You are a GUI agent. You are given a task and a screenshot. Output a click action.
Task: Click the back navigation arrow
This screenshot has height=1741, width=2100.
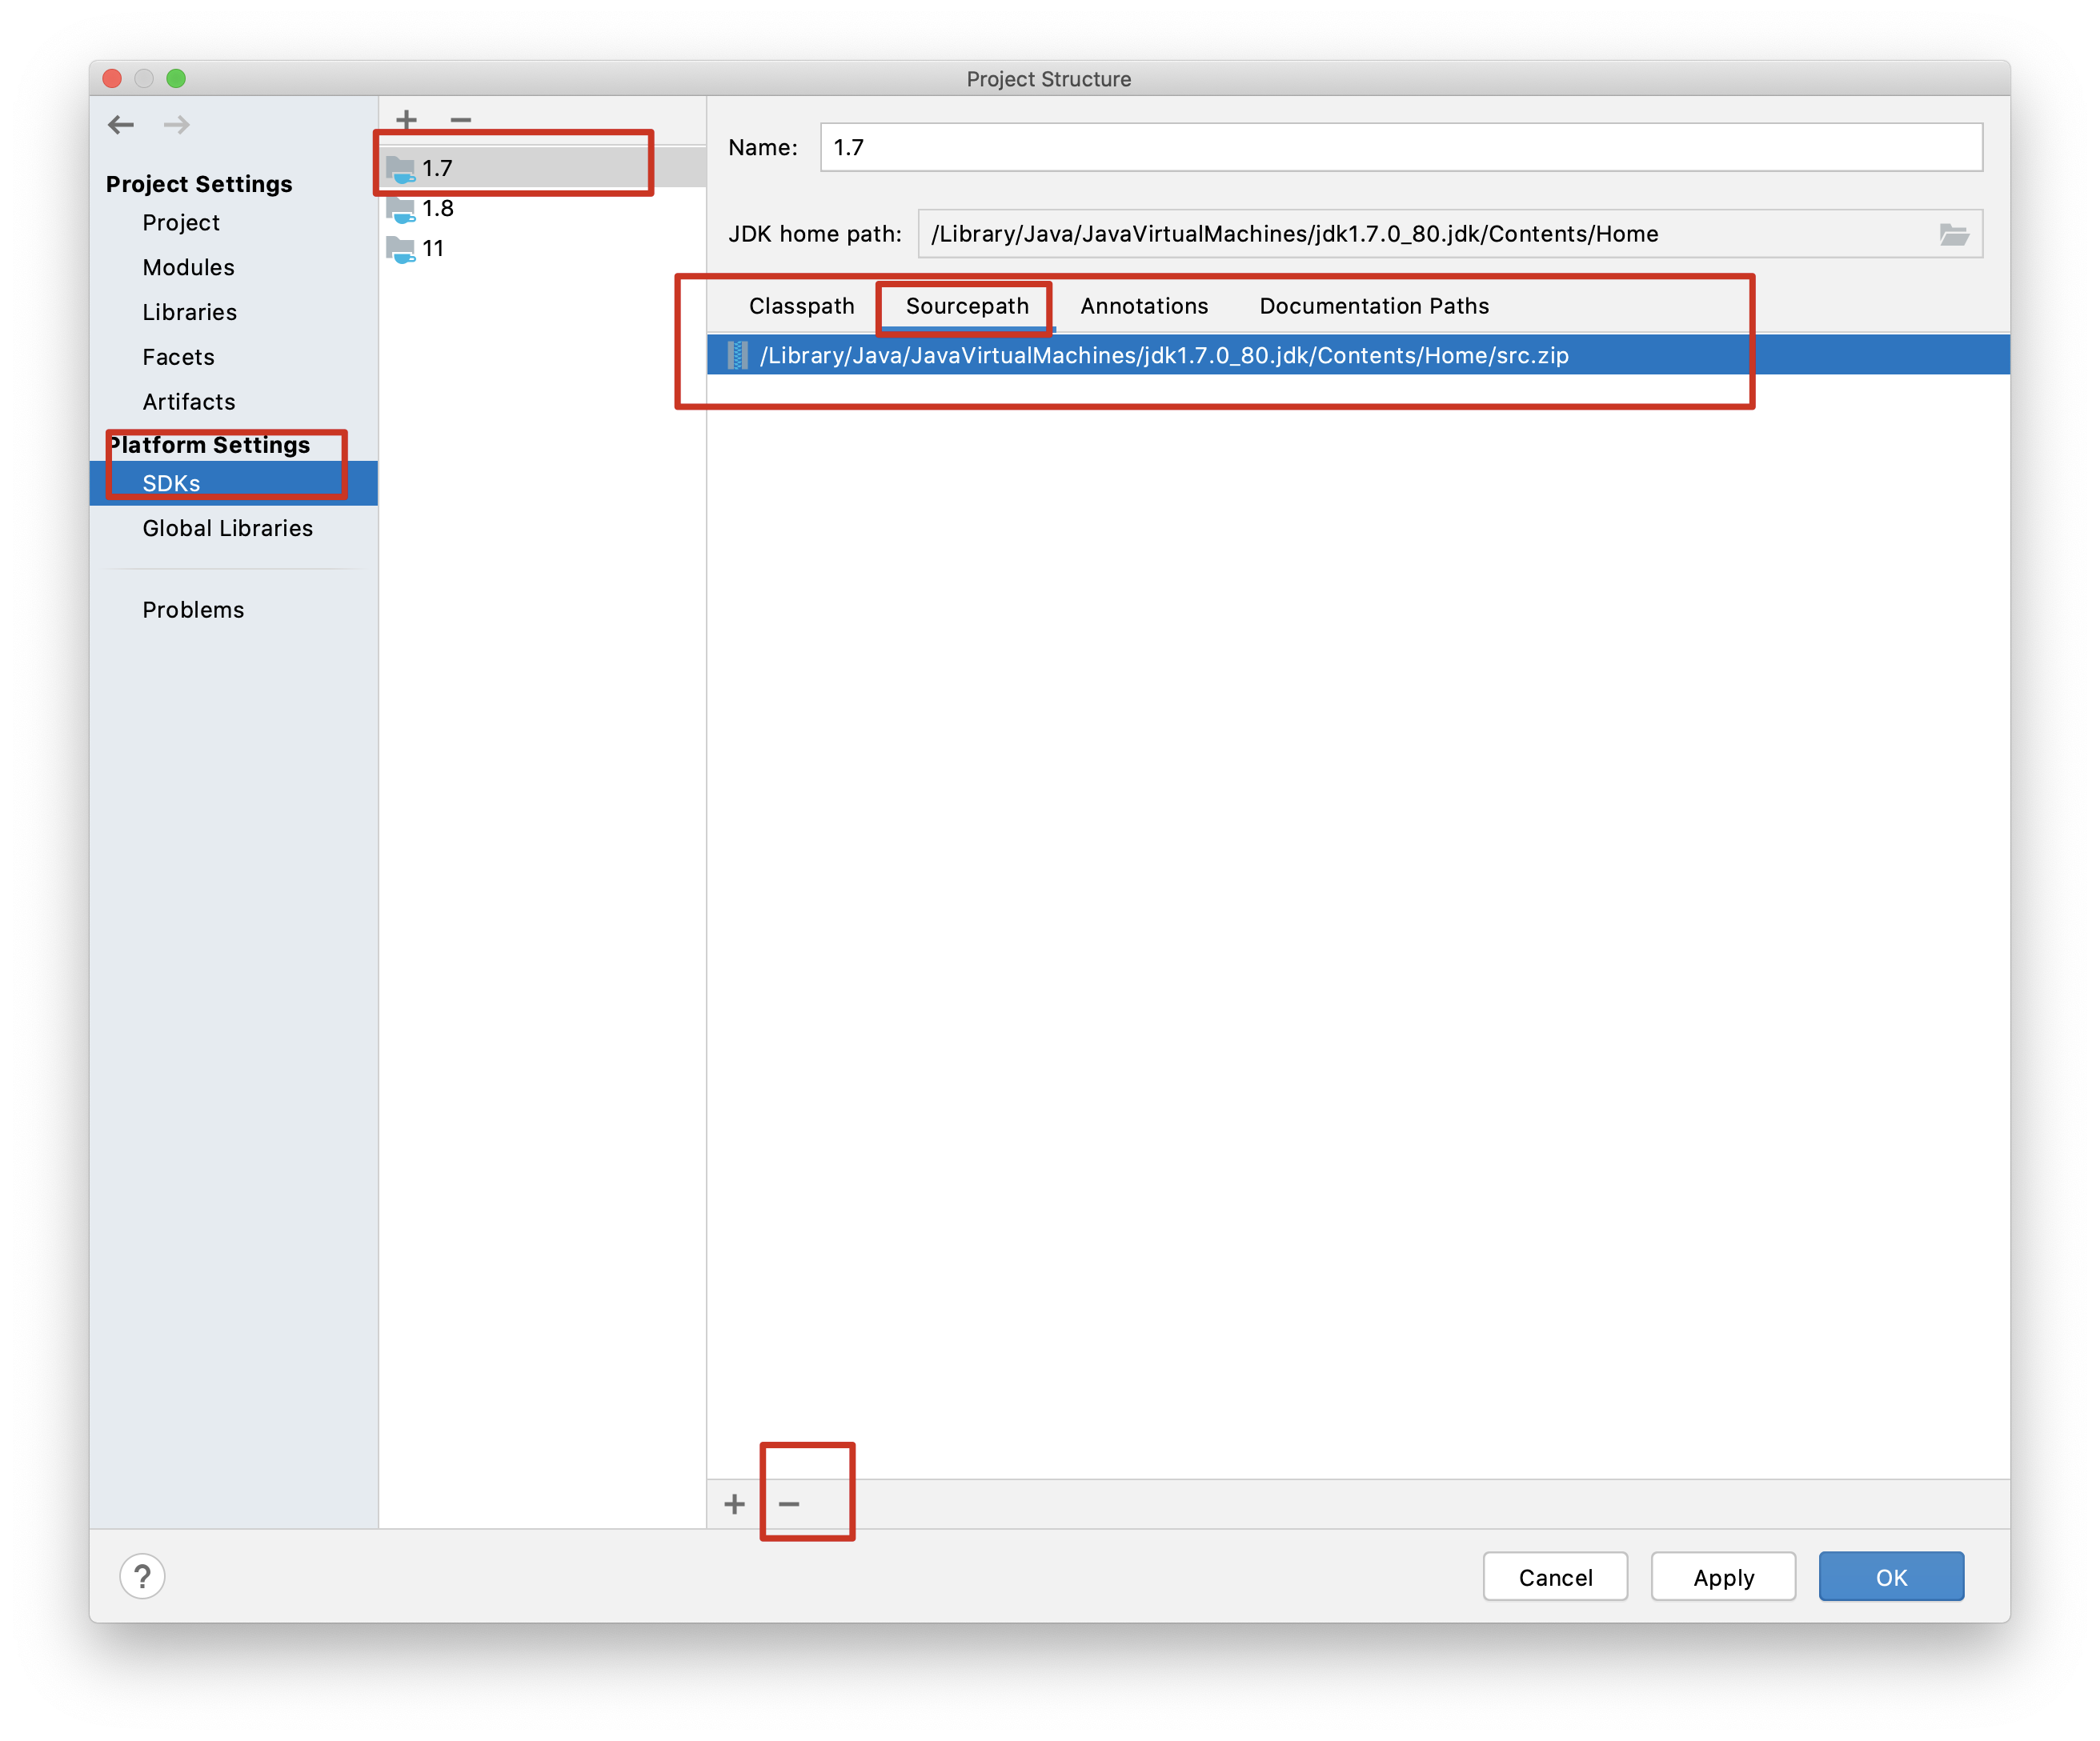click(x=121, y=125)
